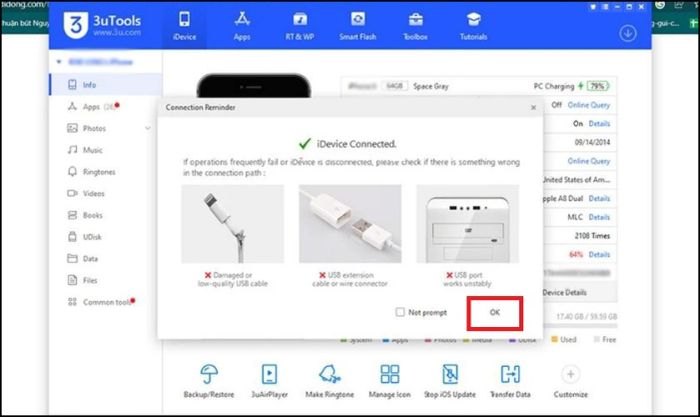The width and height of the screenshot is (700, 417).
Task: Select Apps in the sidebar
Action: click(x=105, y=107)
